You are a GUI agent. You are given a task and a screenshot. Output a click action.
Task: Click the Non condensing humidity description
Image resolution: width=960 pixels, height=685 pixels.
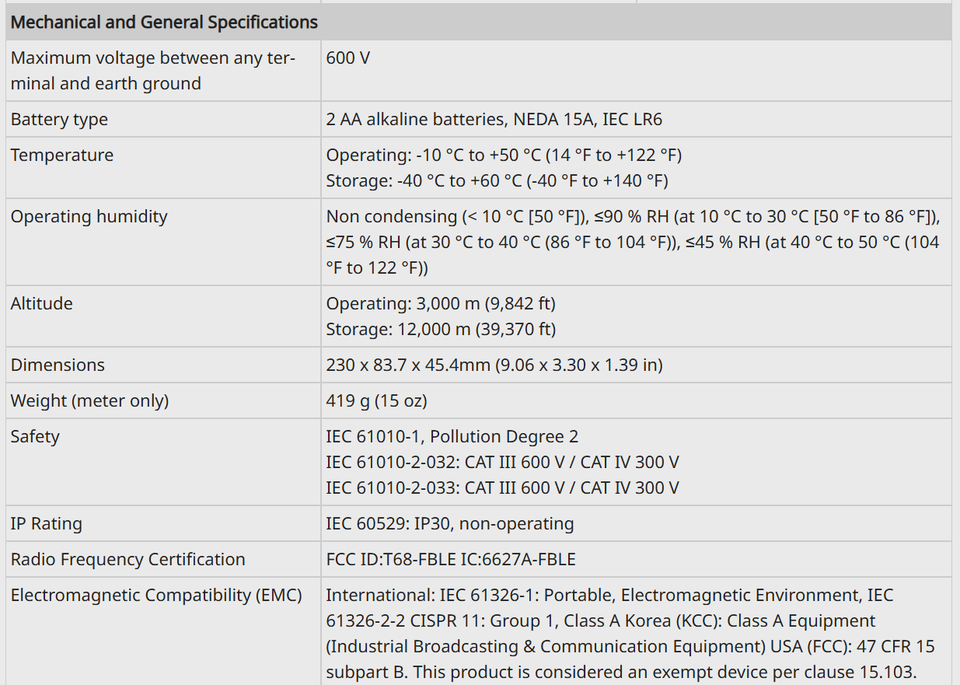[x=632, y=242]
